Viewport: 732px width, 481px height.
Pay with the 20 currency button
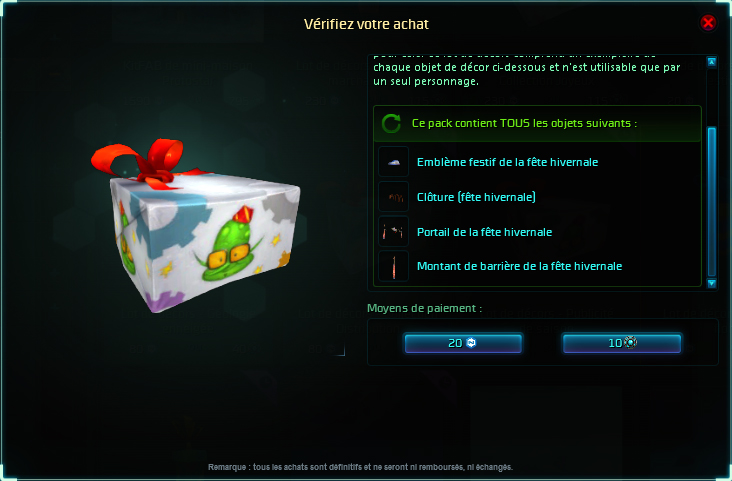coord(463,343)
